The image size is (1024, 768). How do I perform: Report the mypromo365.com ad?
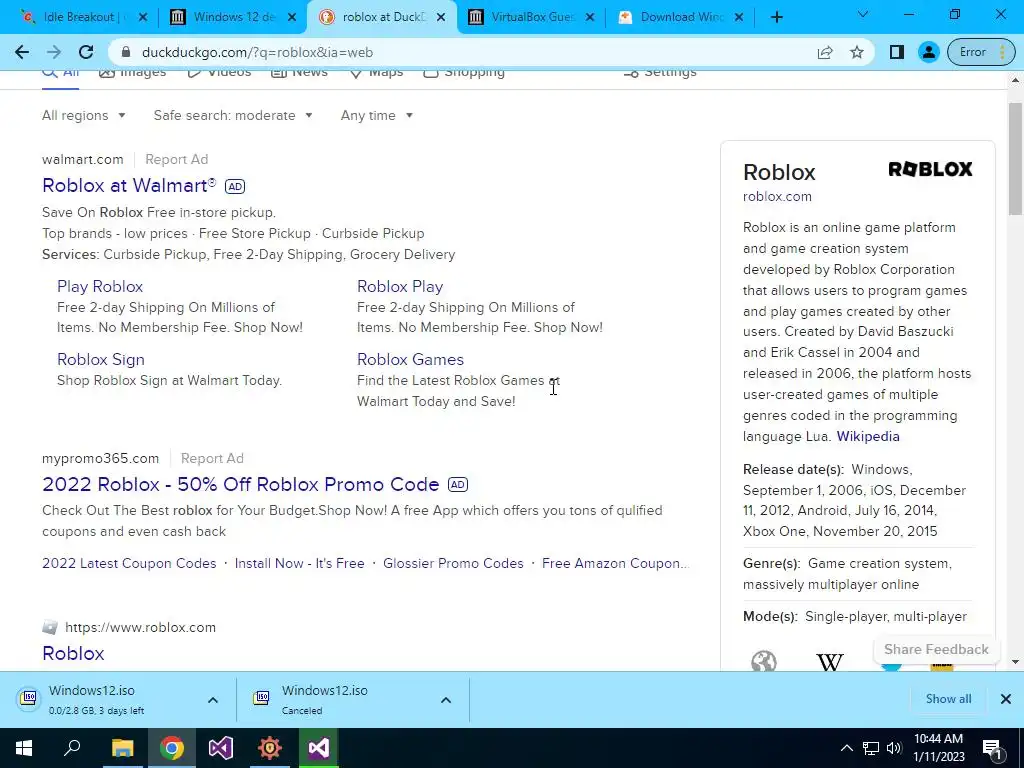212,458
